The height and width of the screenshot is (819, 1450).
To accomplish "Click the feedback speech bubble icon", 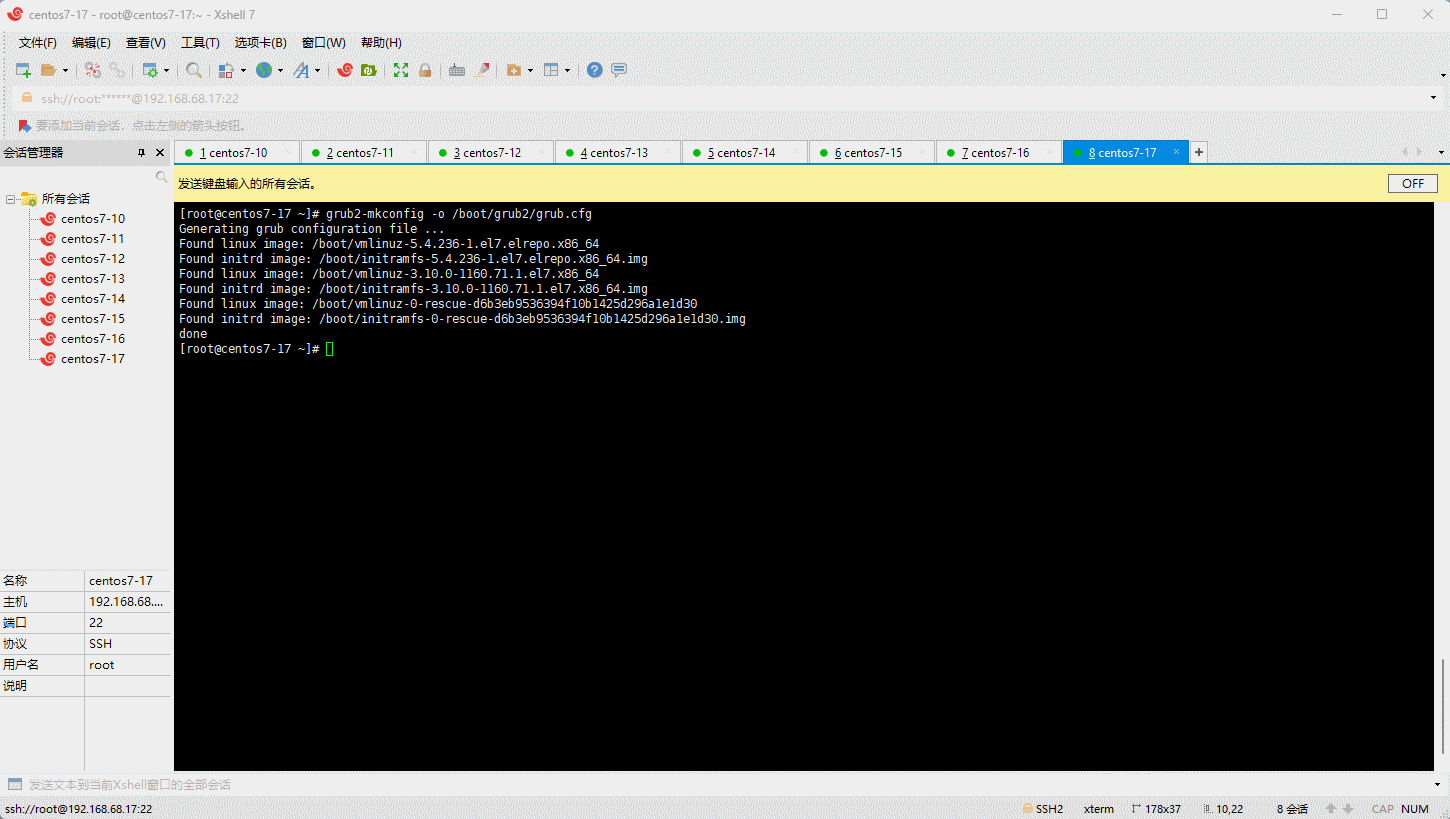I will point(619,70).
